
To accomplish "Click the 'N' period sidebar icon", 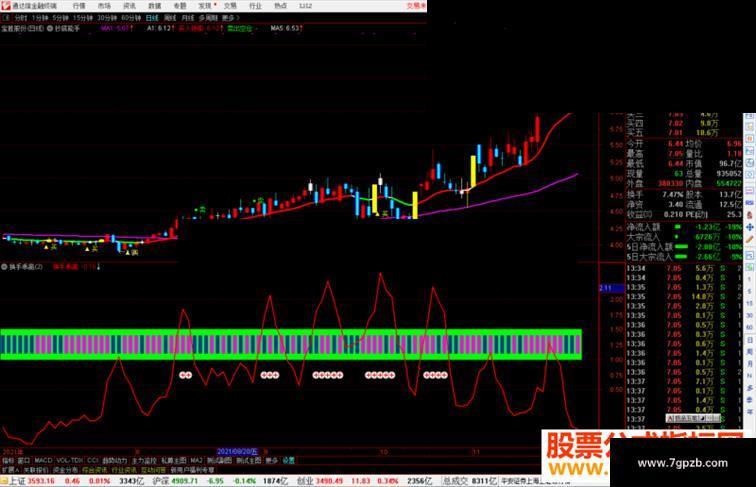I will [x=749, y=376].
